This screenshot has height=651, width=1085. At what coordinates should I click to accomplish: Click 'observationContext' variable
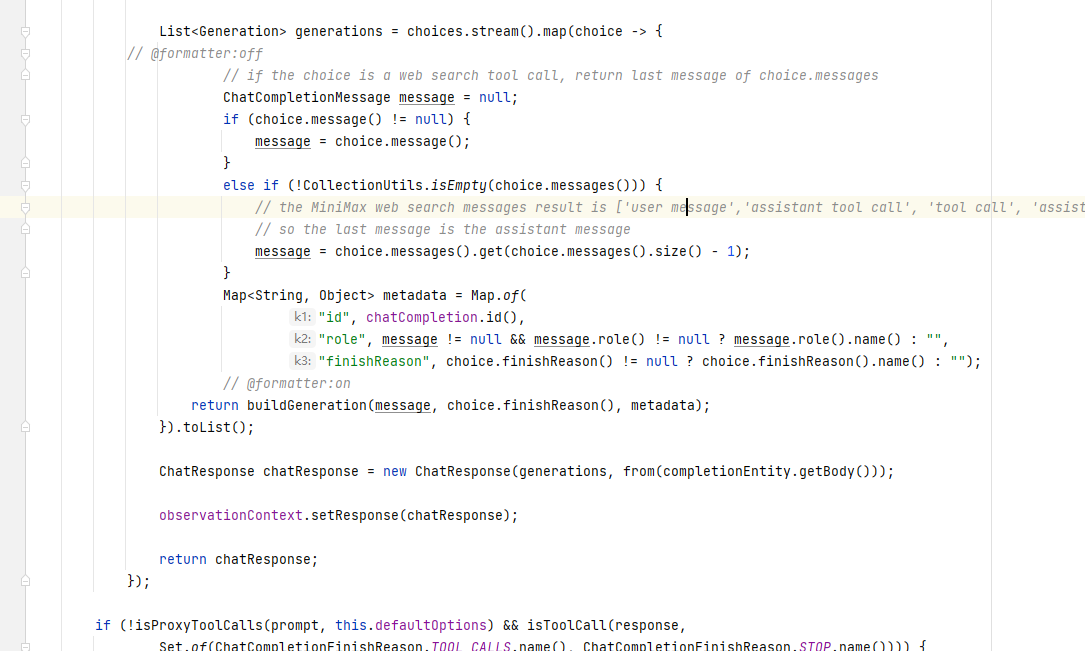pos(230,515)
